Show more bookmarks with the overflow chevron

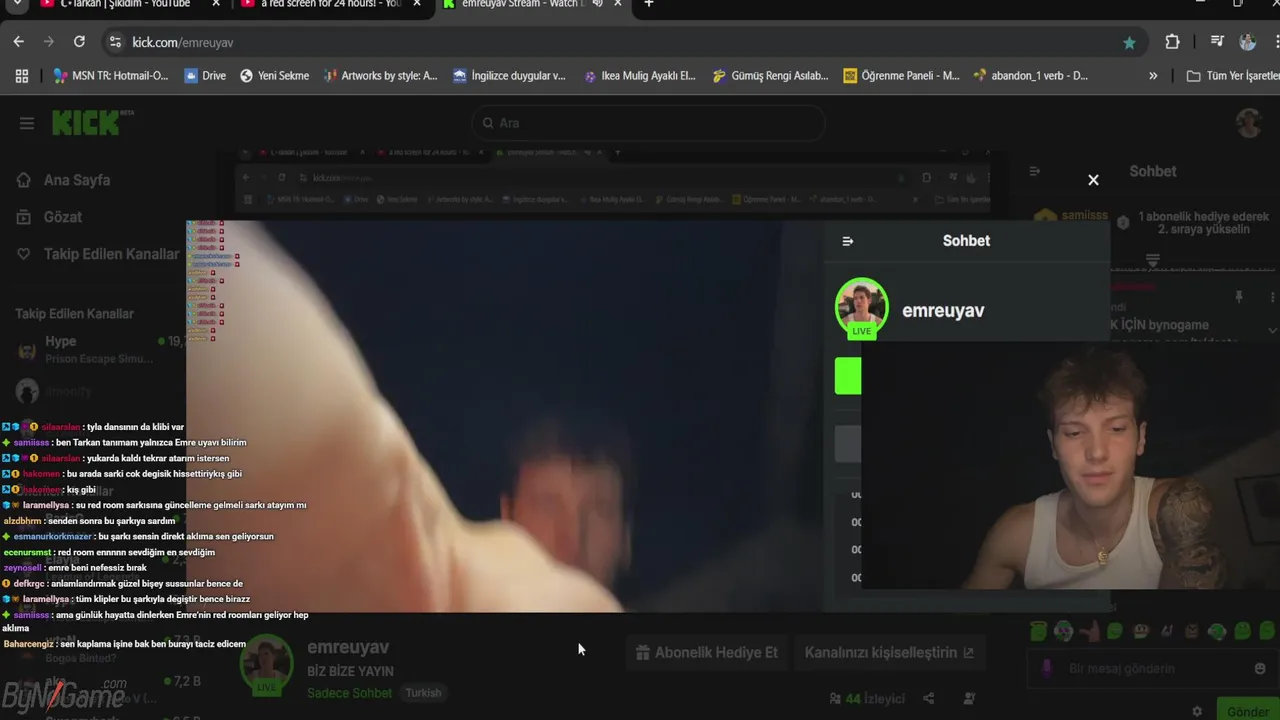(1153, 75)
